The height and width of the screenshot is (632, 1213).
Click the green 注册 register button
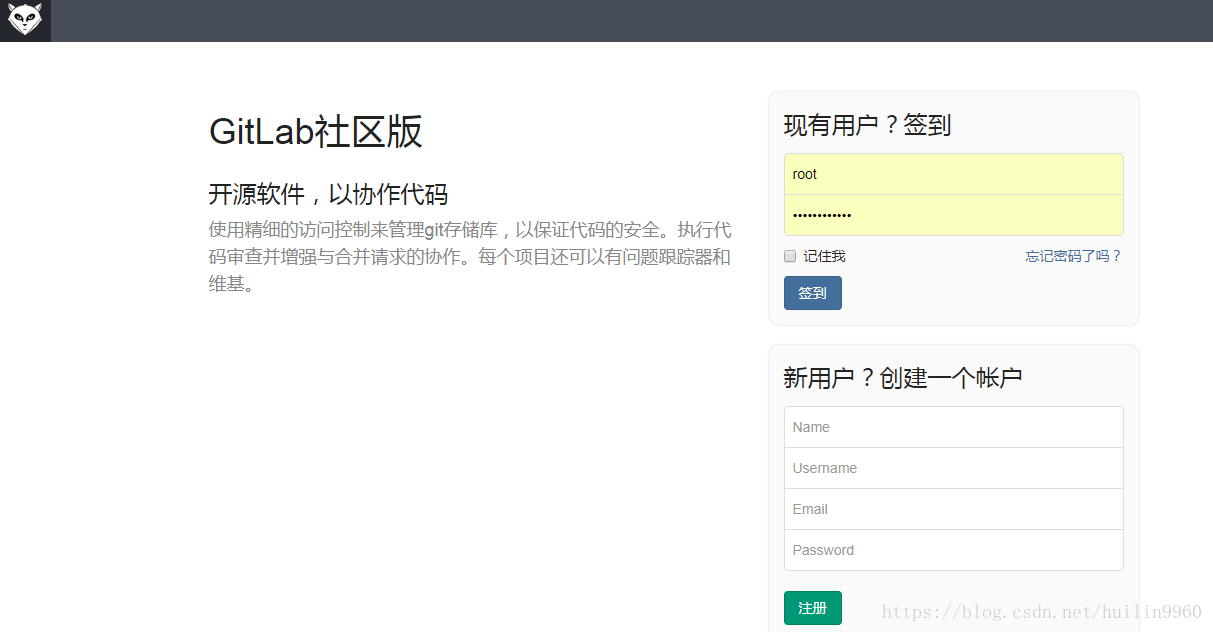coord(812,608)
